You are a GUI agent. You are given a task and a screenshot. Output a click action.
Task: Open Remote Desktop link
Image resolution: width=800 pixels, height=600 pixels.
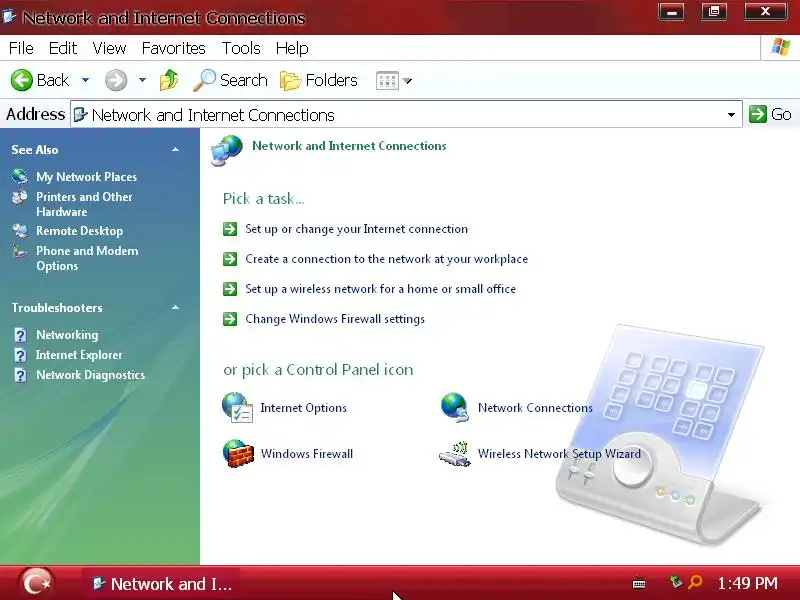click(x=79, y=231)
